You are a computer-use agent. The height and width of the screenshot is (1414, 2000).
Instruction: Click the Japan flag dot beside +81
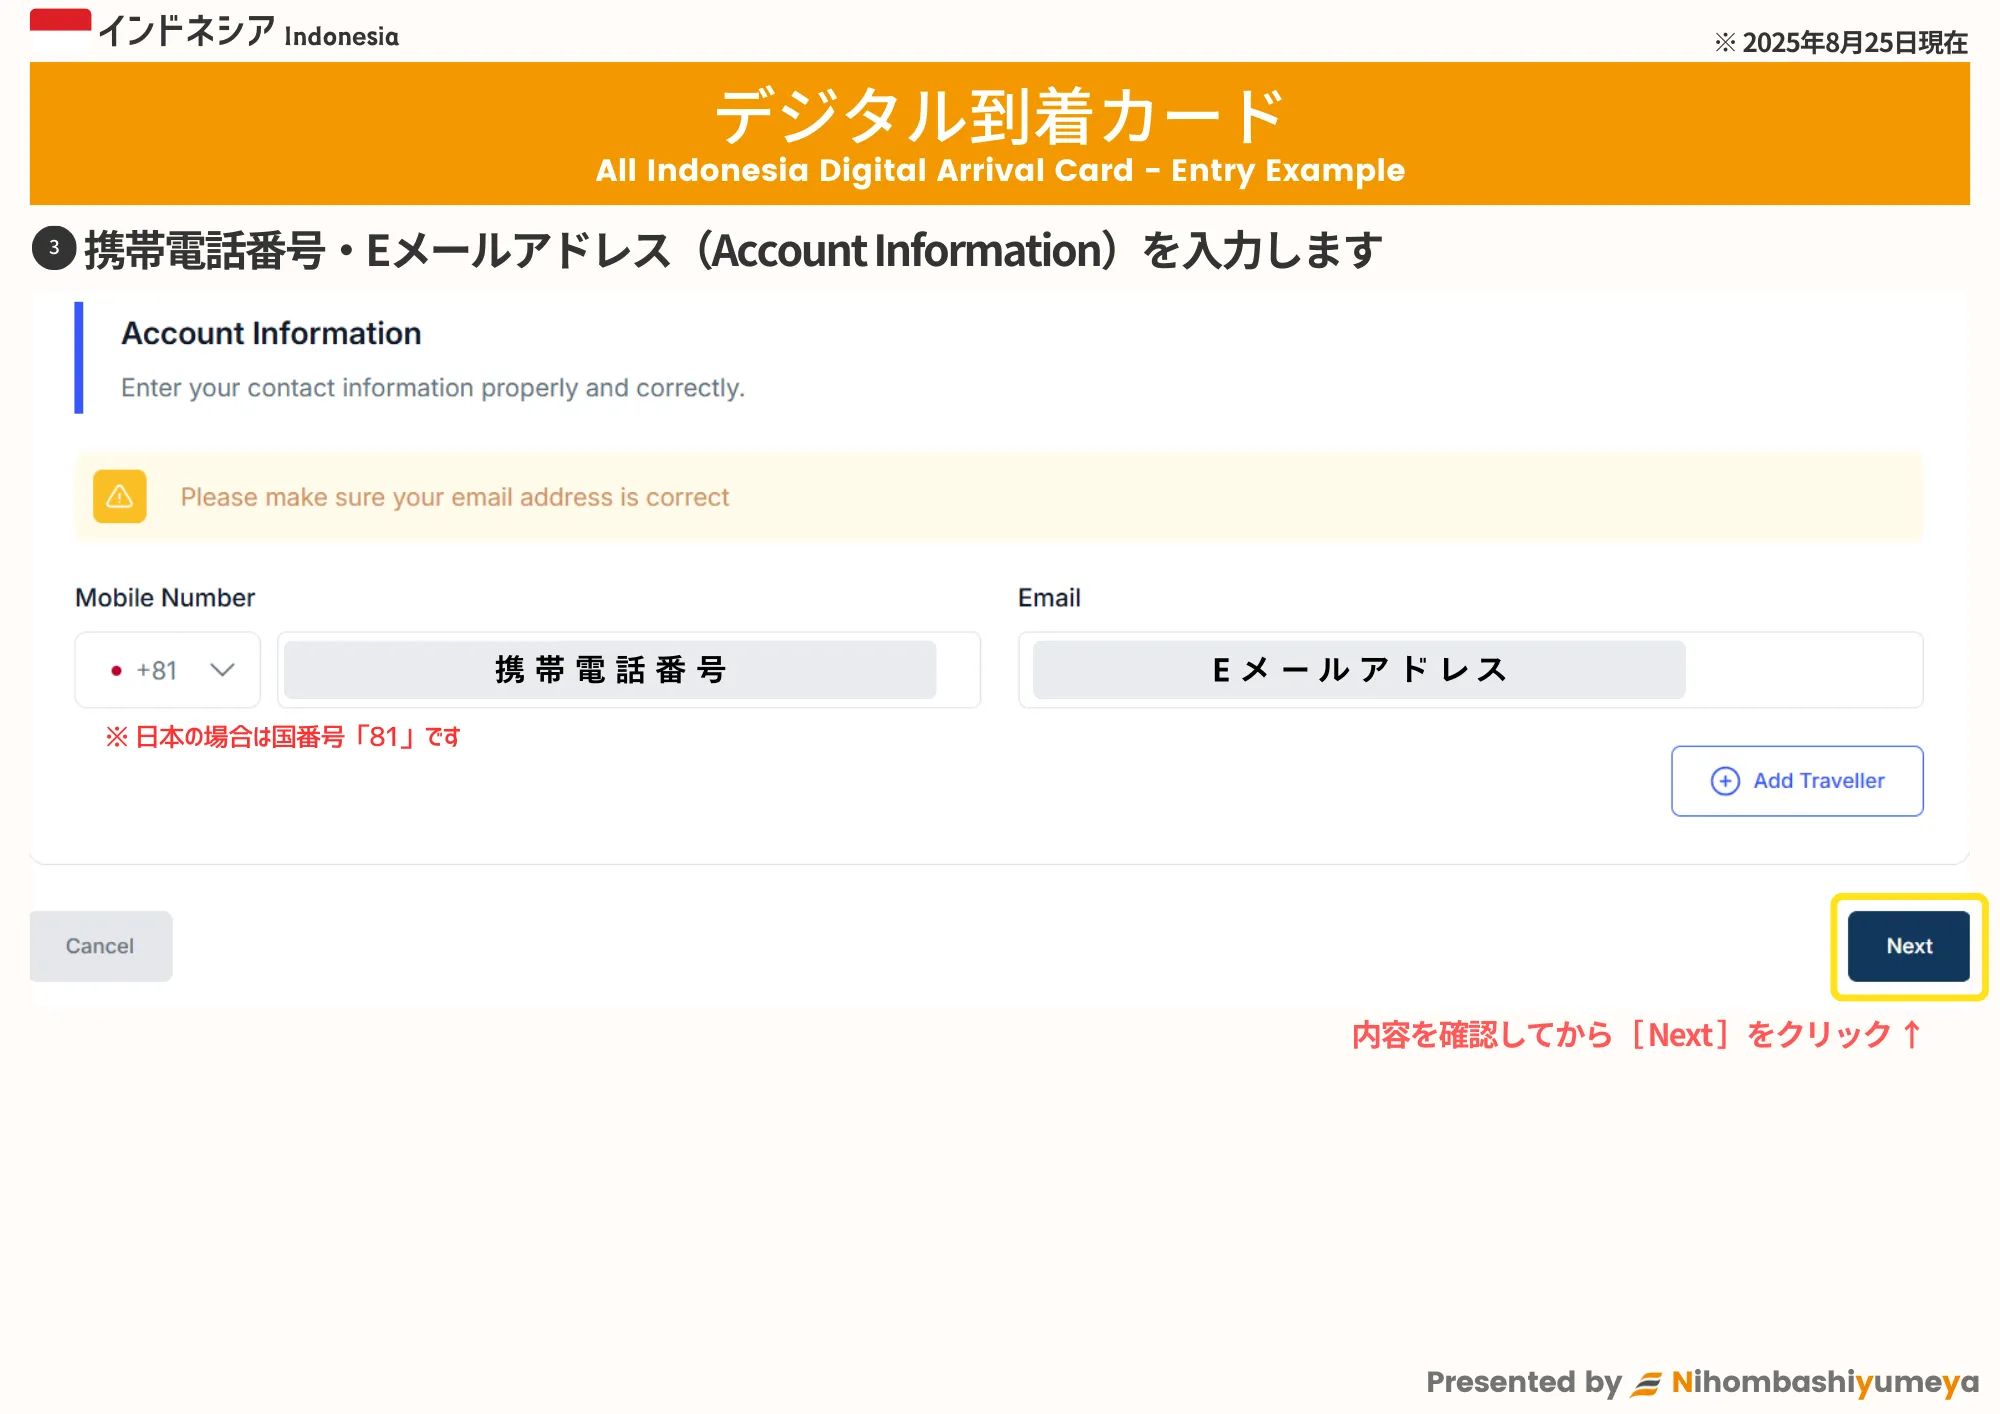coord(117,671)
